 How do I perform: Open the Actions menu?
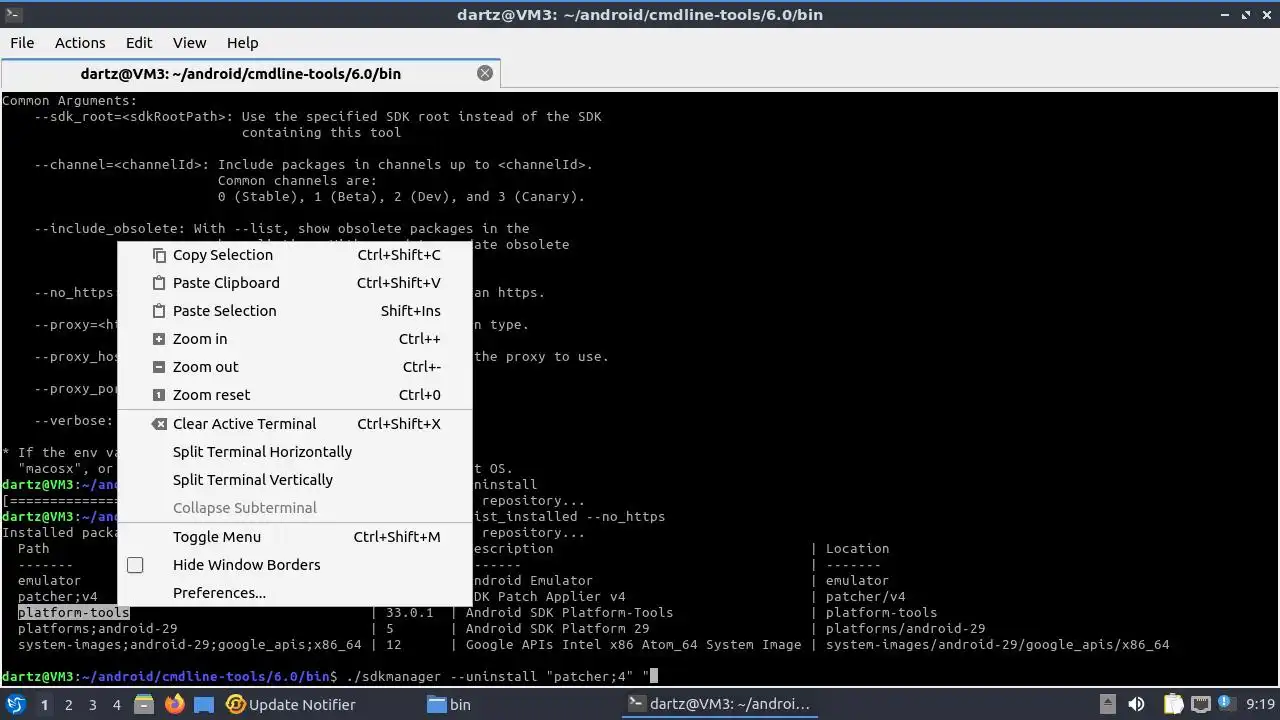(80, 43)
